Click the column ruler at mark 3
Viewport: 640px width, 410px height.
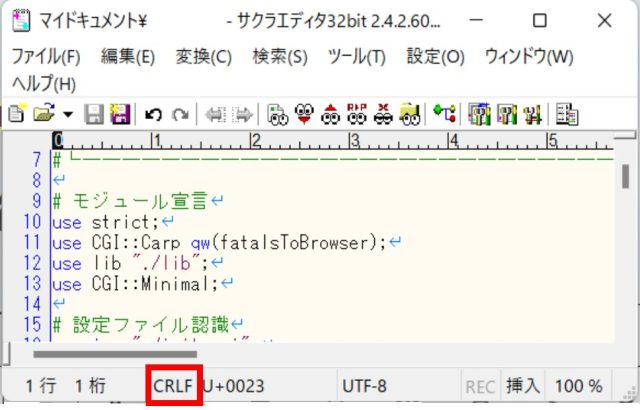pos(355,141)
